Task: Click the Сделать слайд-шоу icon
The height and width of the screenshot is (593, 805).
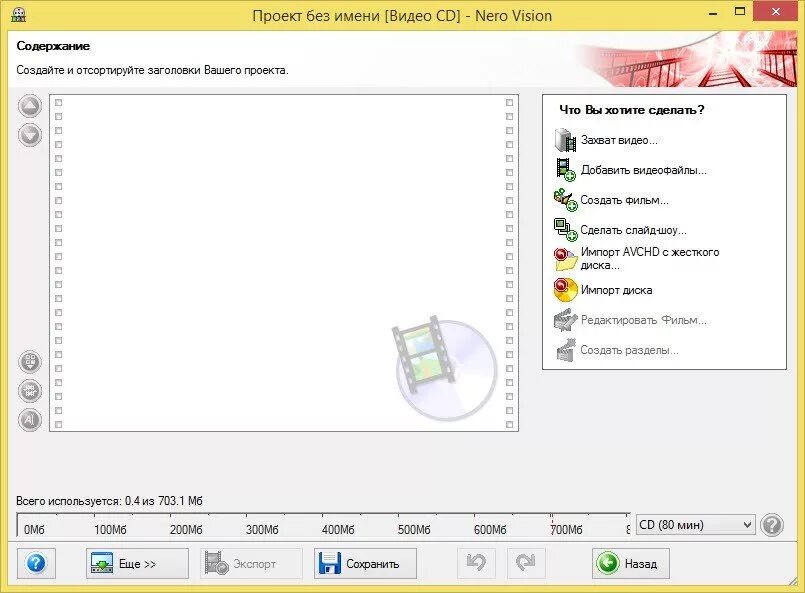Action: tap(565, 229)
